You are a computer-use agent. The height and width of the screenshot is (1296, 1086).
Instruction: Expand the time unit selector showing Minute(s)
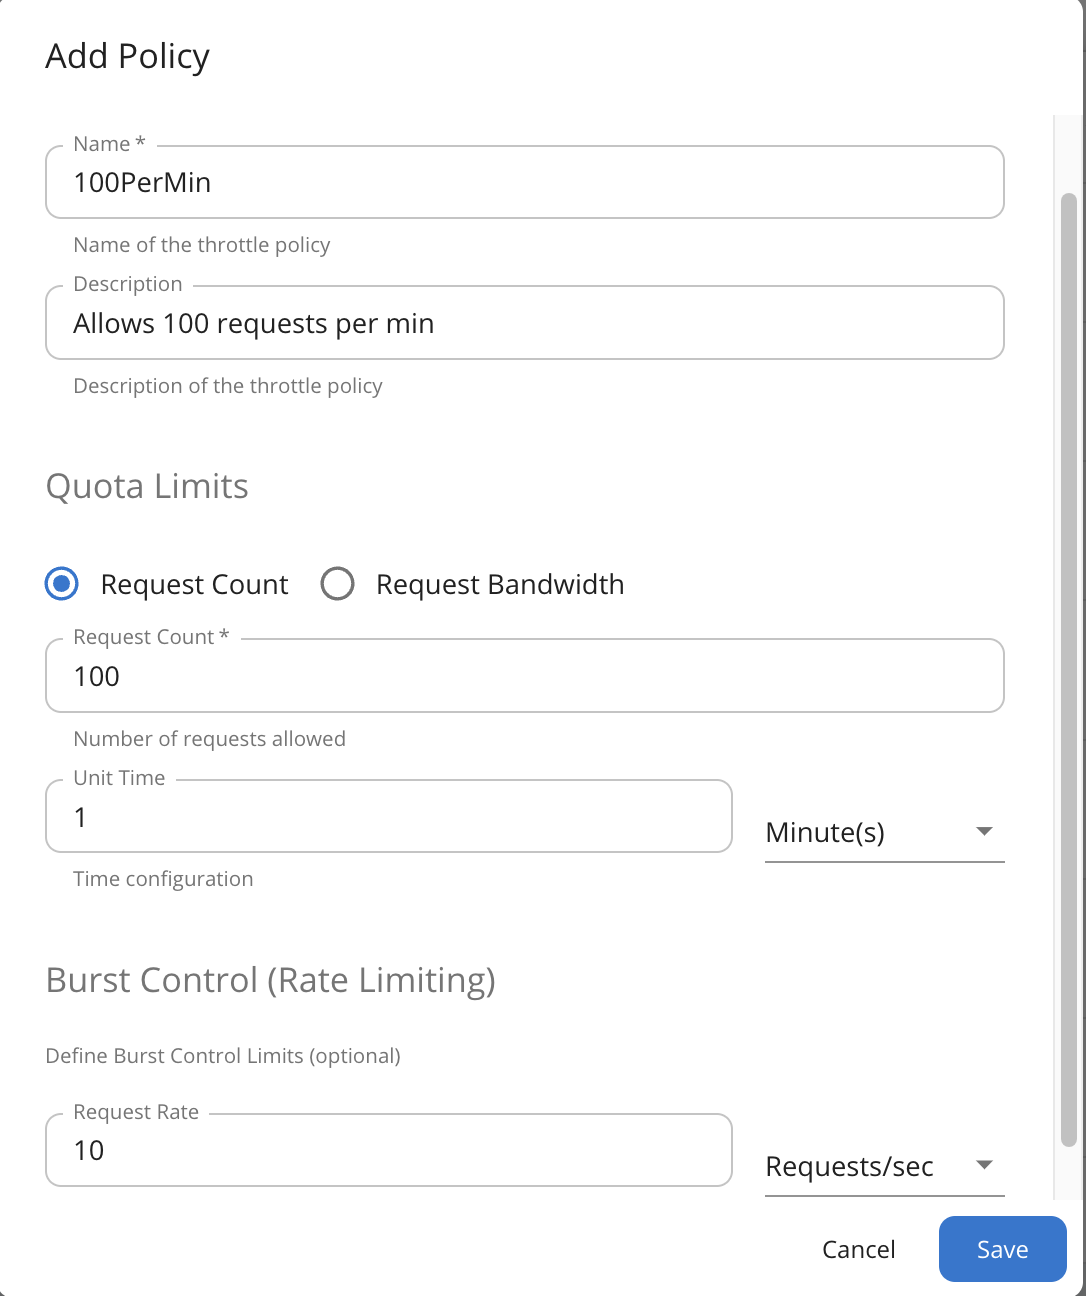[884, 831]
